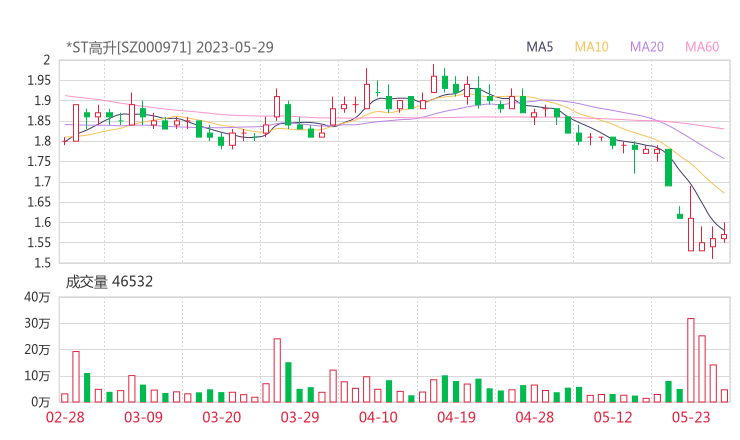Click the 04-10 date axis label

point(377,417)
